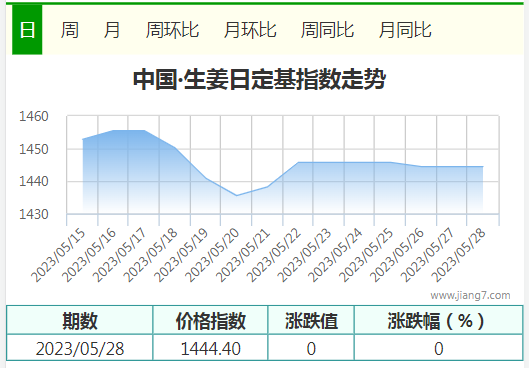Screen dimensions: 529x368
Task: Click the 2023/05/28 endpoint on chart line
Action: 483,166
